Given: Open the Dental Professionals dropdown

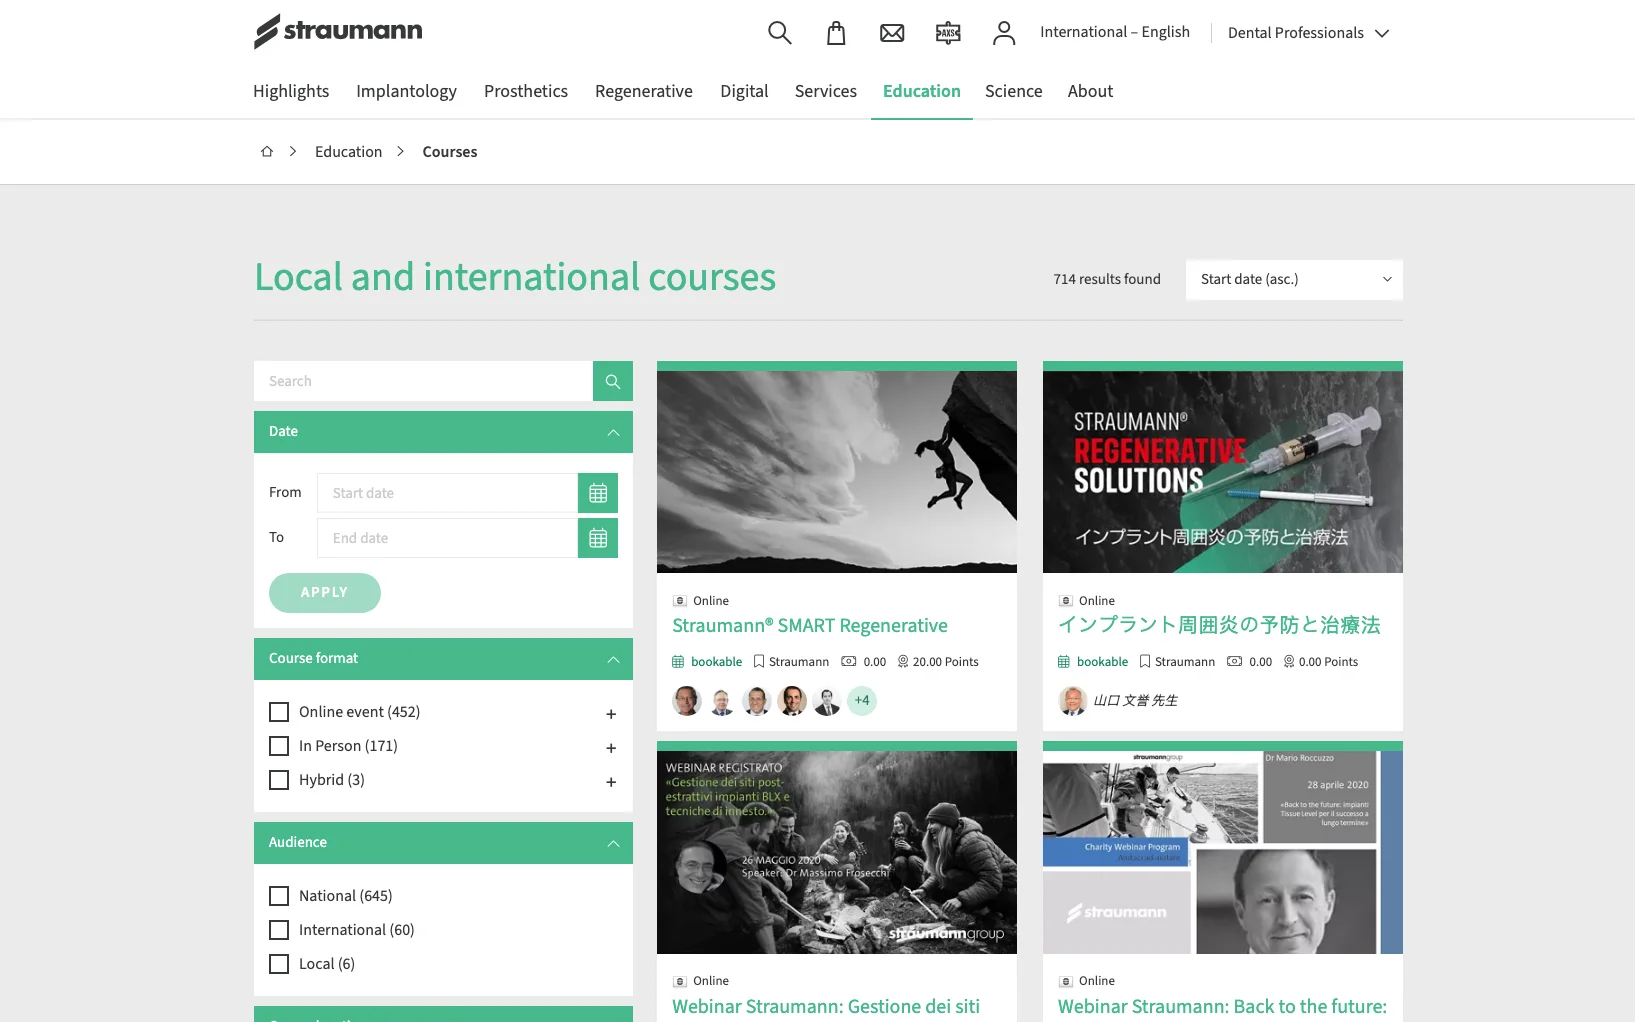Looking at the screenshot, I should (1308, 33).
